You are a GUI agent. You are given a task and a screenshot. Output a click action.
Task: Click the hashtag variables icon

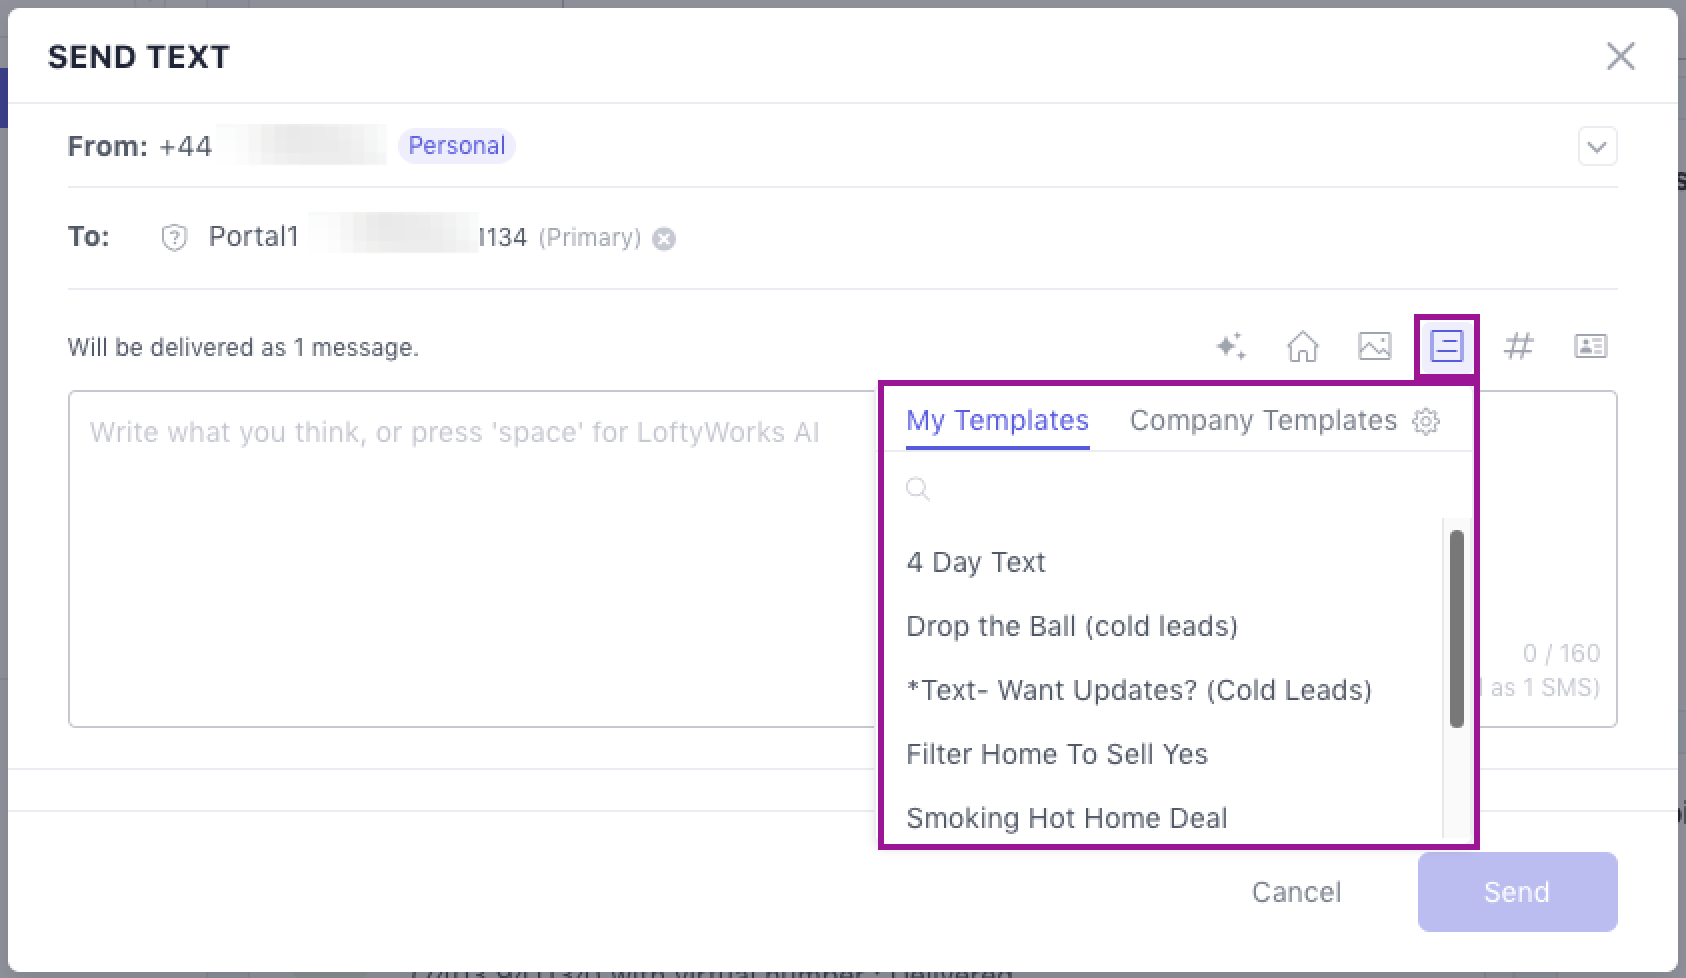[x=1518, y=346]
